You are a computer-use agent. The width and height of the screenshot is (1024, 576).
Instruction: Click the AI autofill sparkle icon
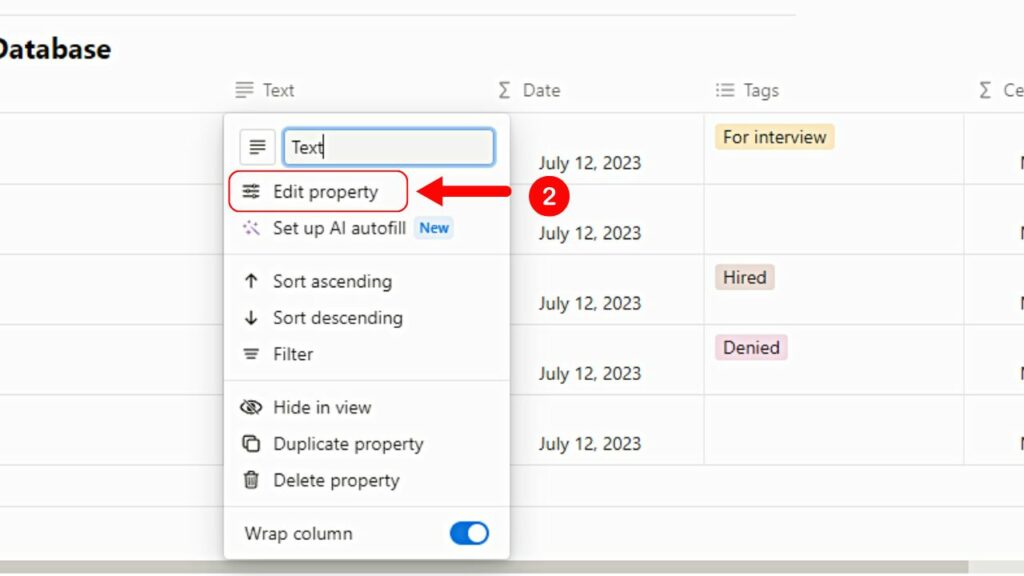point(251,228)
